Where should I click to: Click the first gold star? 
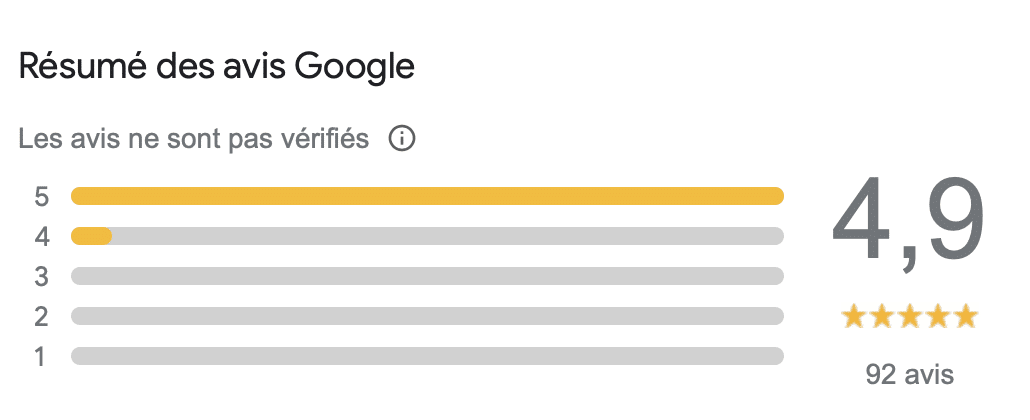tap(855, 317)
